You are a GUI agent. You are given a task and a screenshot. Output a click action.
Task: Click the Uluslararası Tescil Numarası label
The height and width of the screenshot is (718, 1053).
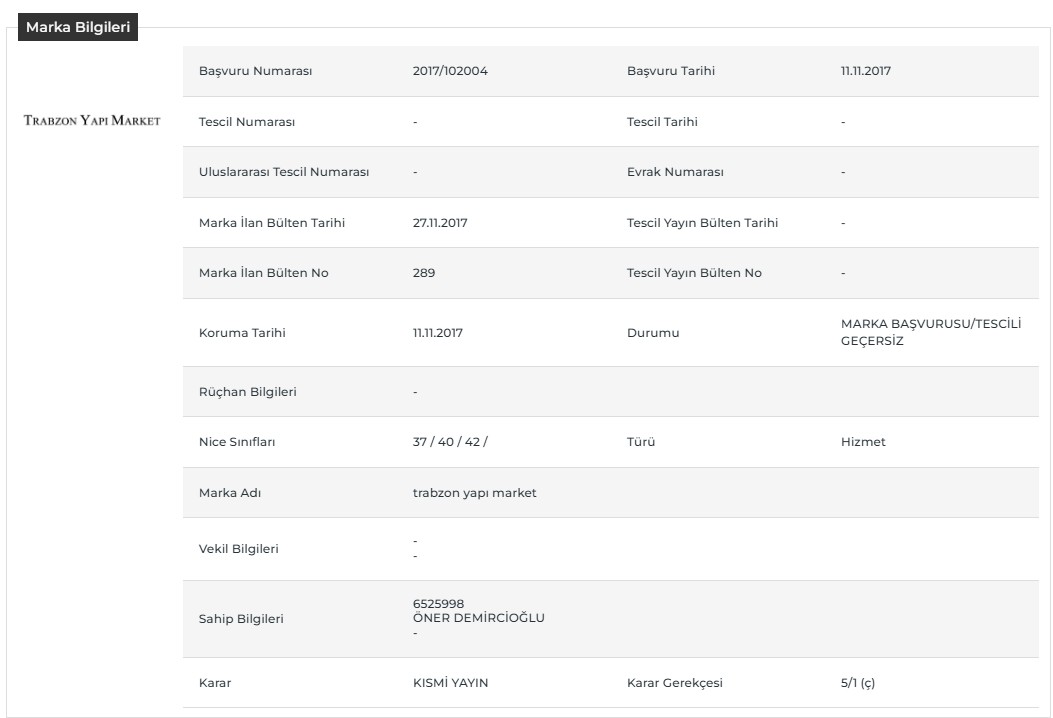[x=283, y=171]
